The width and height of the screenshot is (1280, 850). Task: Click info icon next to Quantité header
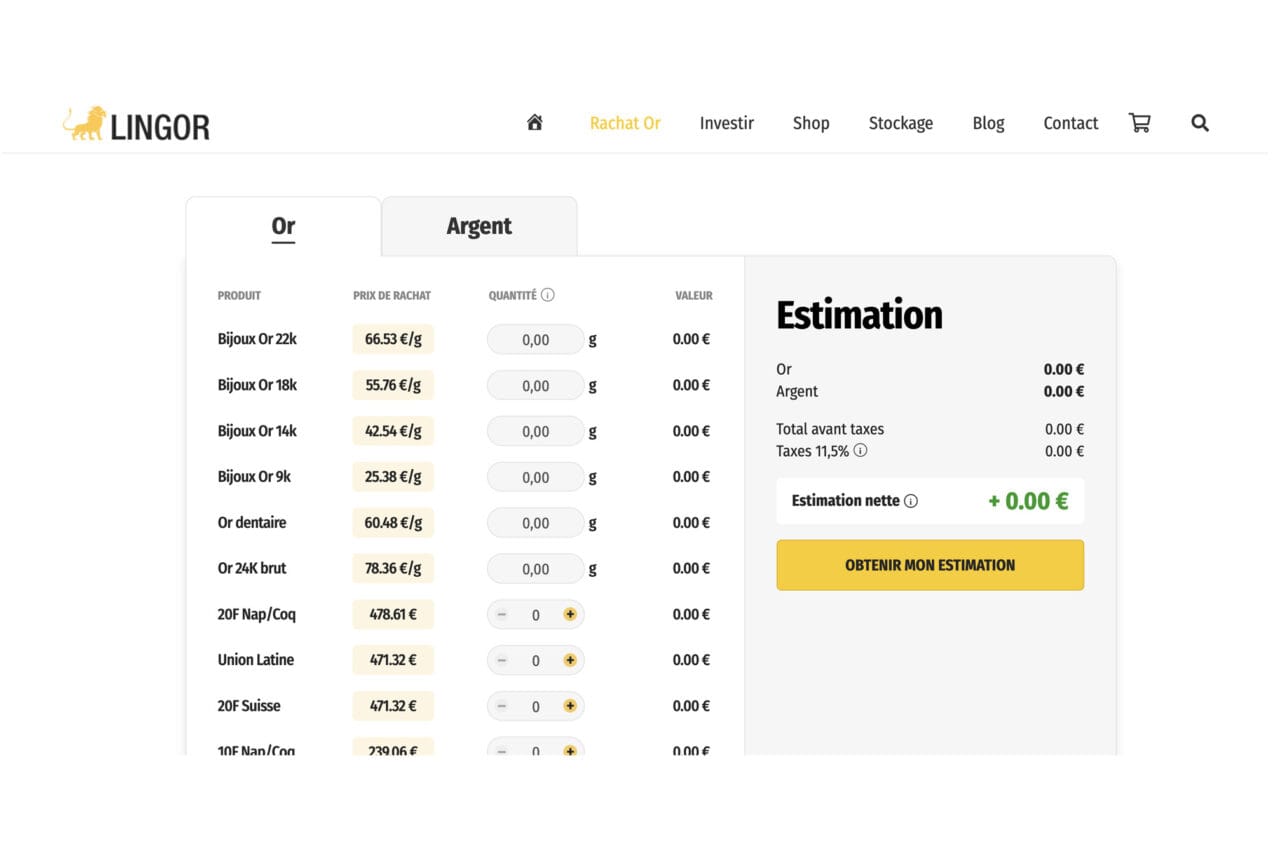pyautogui.click(x=547, y=295)
